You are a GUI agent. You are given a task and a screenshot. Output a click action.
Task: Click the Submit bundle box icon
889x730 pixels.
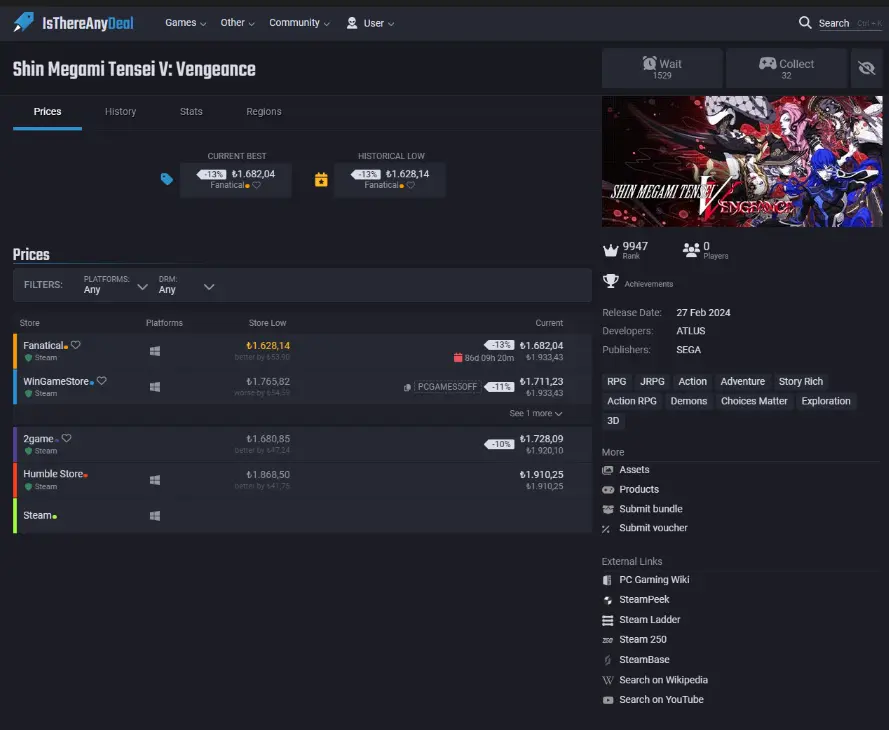[608, 509]
